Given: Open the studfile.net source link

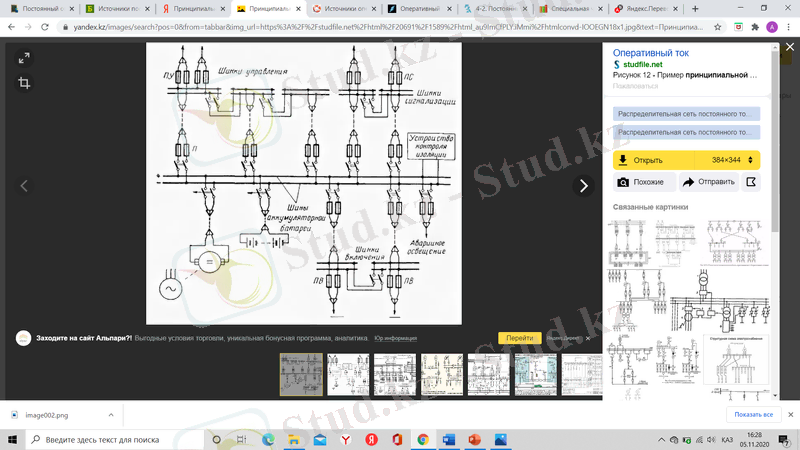Looking at the screenshot, I should (642, 64).
